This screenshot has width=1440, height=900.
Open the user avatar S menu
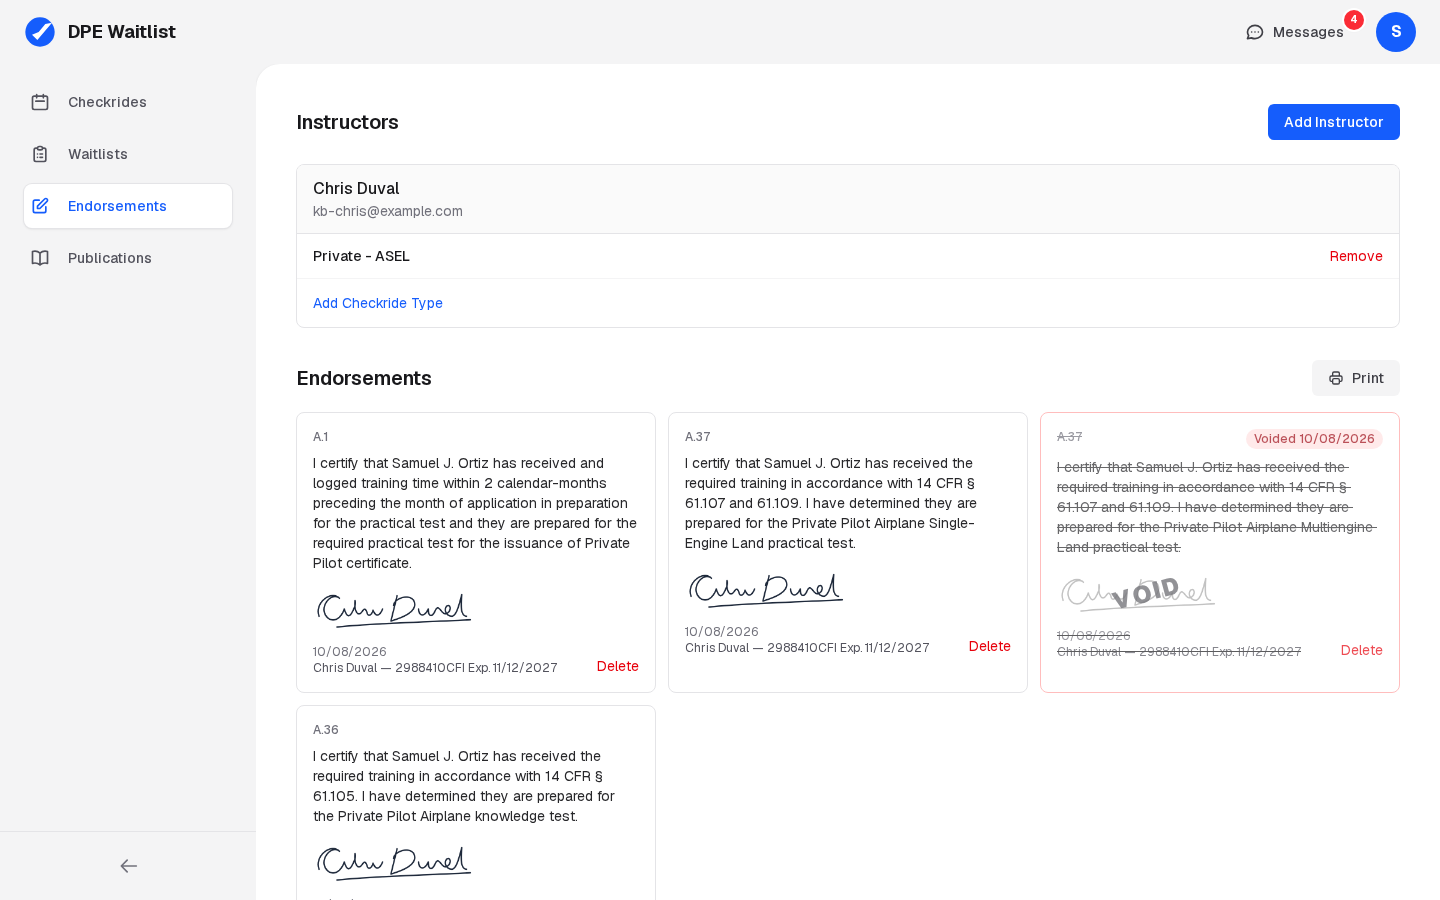click(x=1396, y=32)
